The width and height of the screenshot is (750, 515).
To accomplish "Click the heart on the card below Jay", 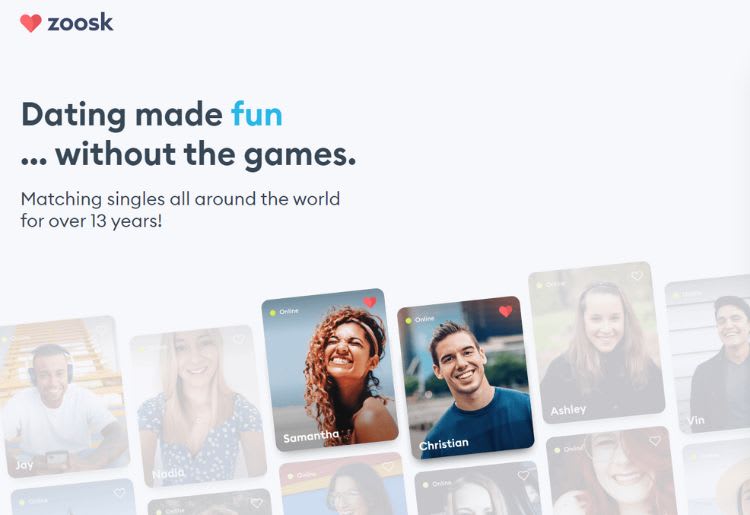I will pos(119,493).
